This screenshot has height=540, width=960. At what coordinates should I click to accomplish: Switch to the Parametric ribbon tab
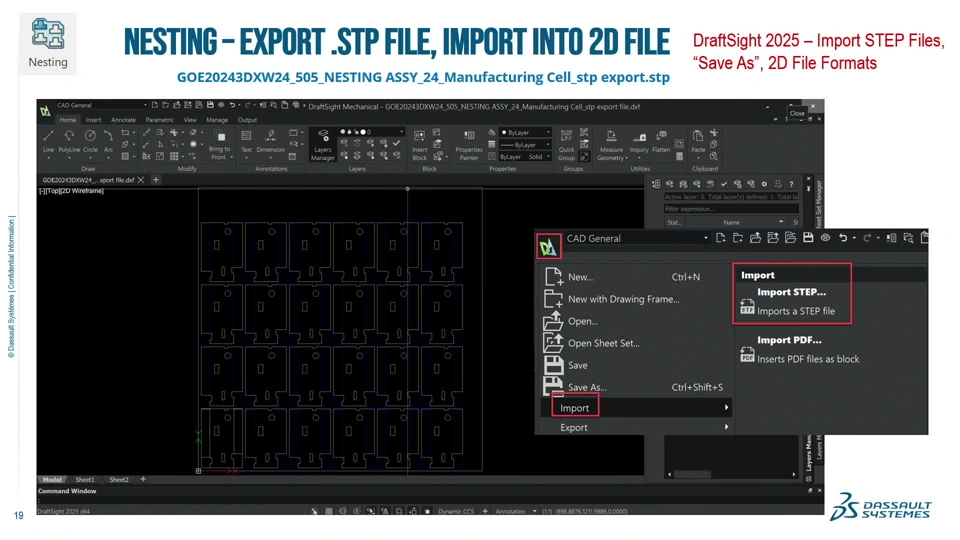tap(159, 120)
